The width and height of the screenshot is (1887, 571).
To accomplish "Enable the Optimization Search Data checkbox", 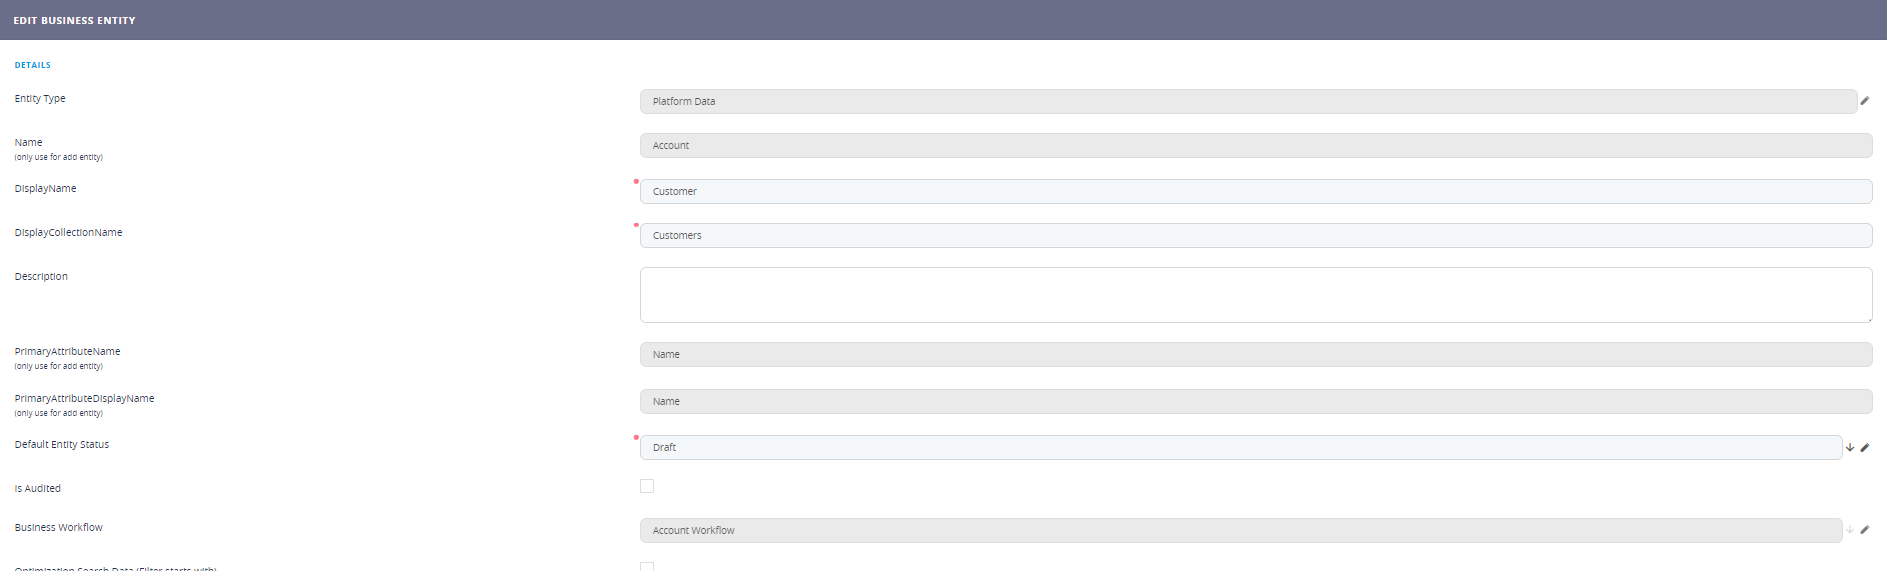I will click(x=647, y=566).
